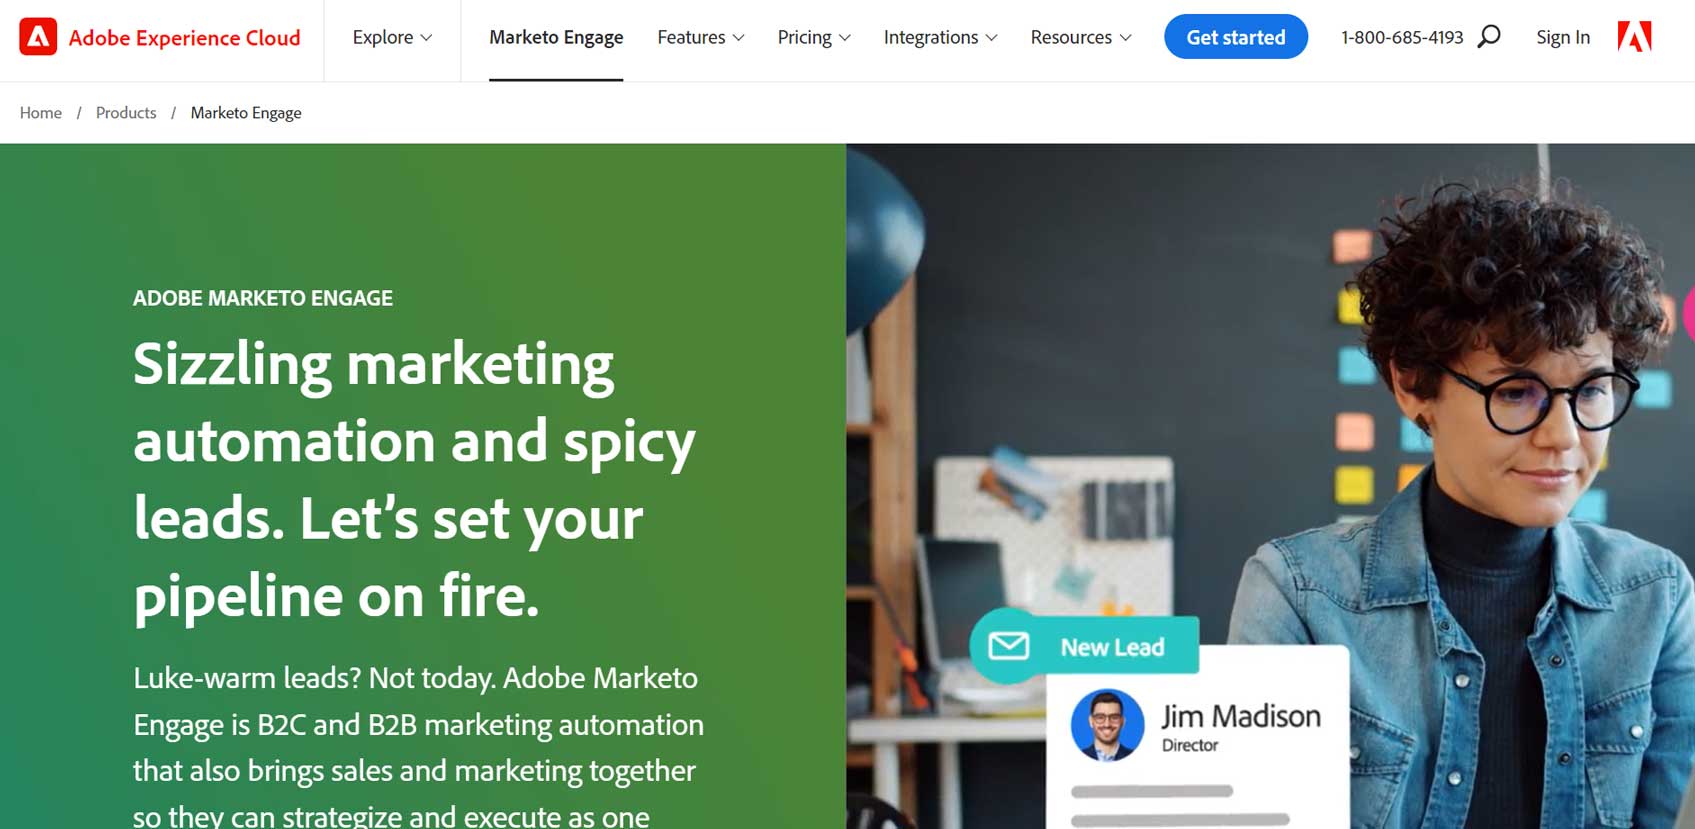Click the Marketo Engage breadcrumb text
Viewport: 1695px width, 829px height.
pos(246,113)
